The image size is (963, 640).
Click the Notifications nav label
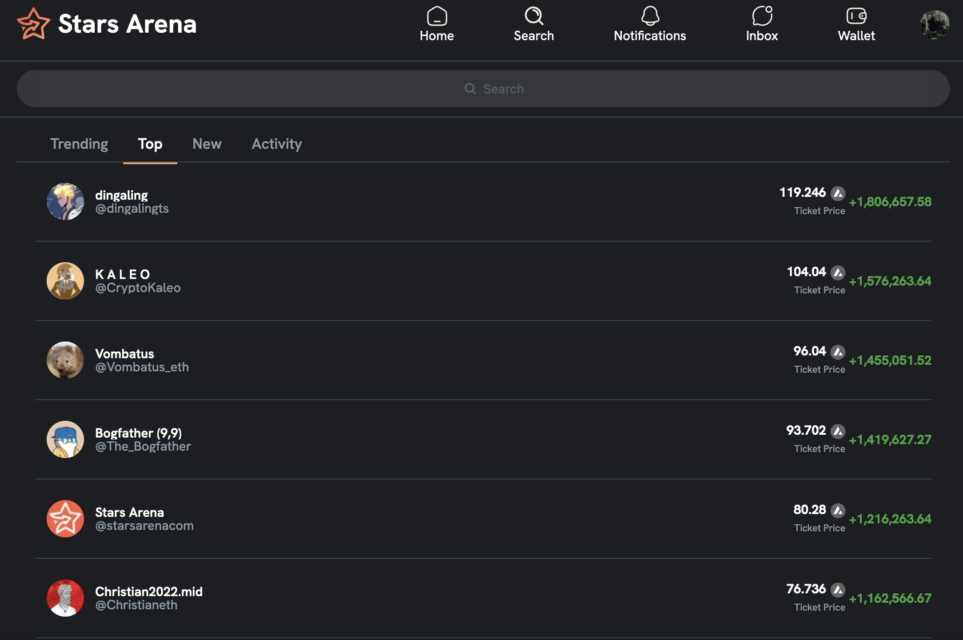[x=650, y=36]
